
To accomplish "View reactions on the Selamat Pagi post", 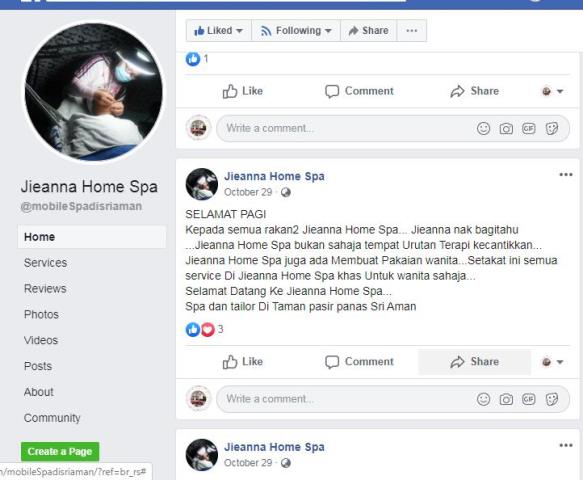I will (204, 329).
